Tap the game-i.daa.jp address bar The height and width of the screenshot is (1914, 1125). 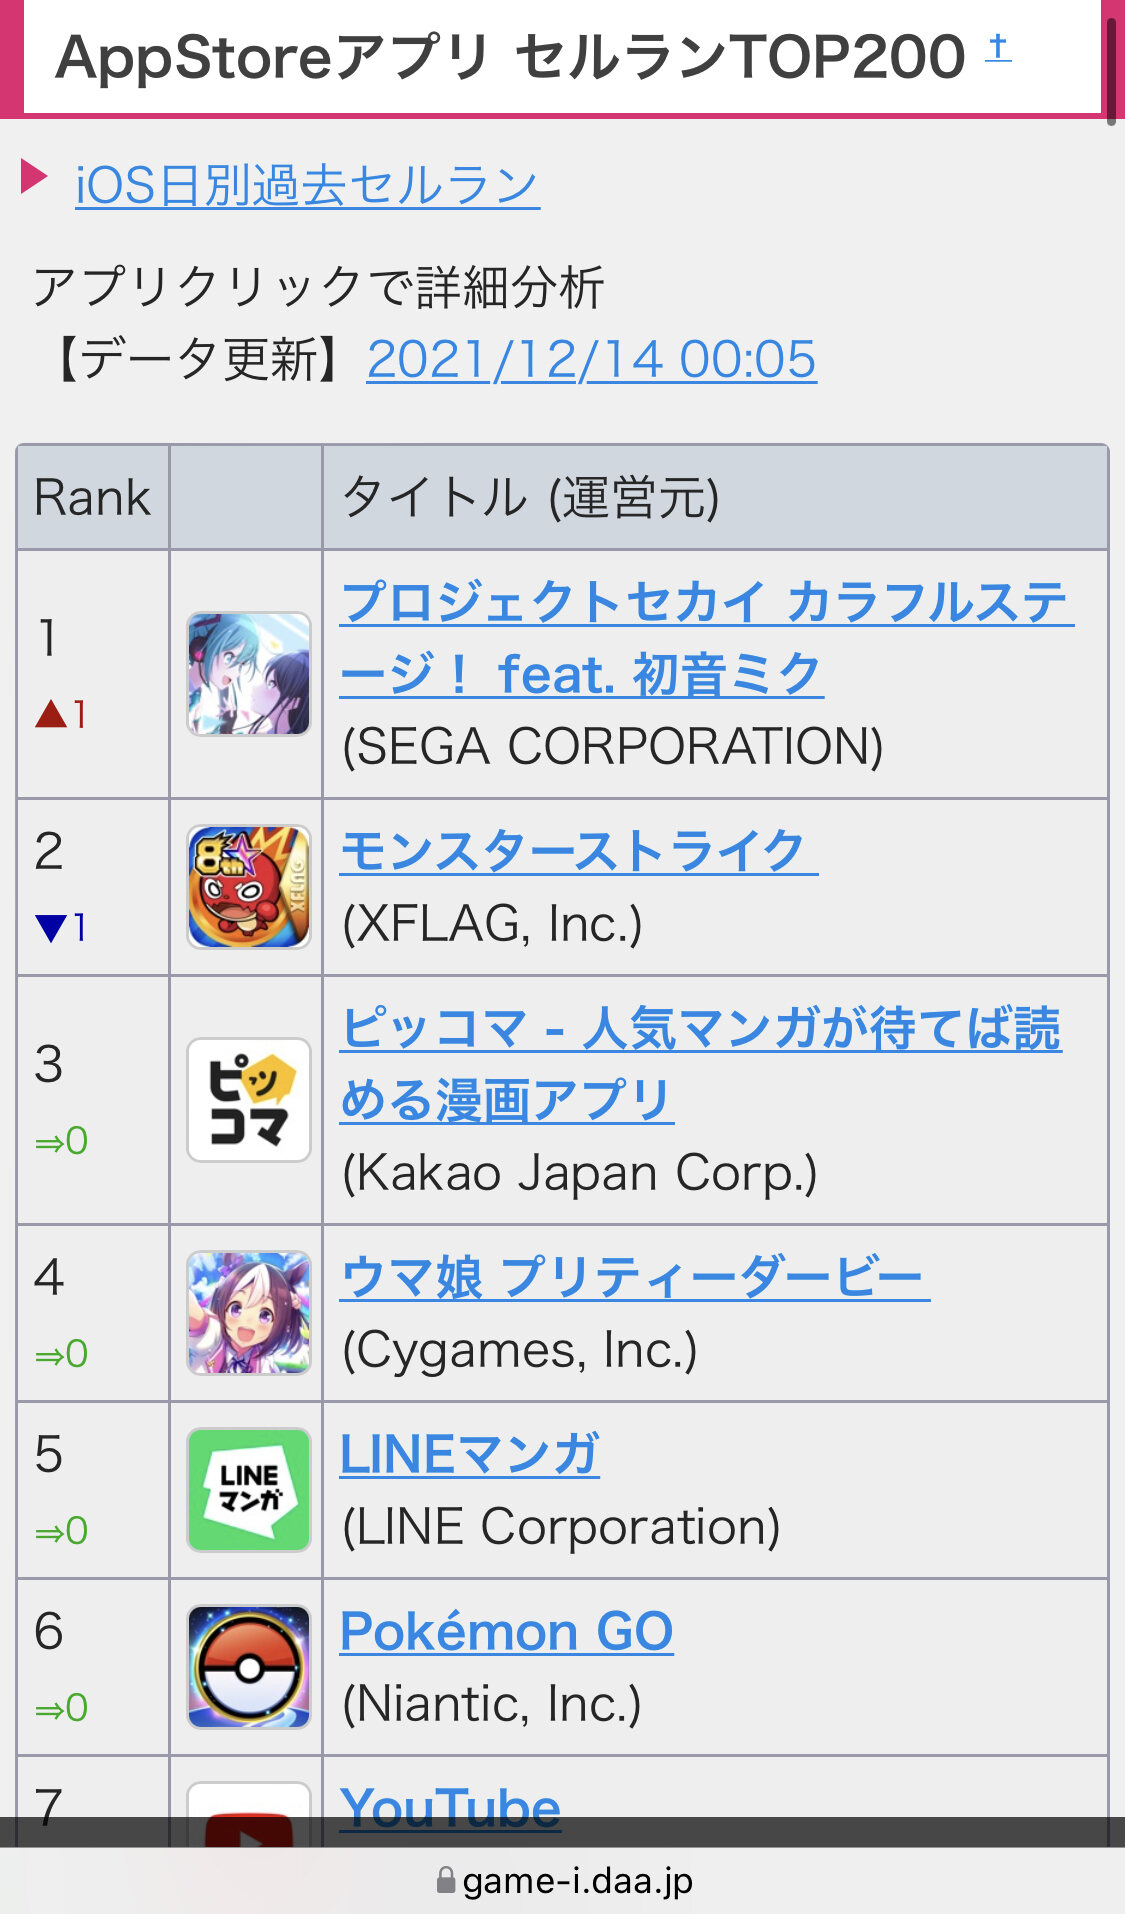pyautogui.click(x=564, y=1881)
